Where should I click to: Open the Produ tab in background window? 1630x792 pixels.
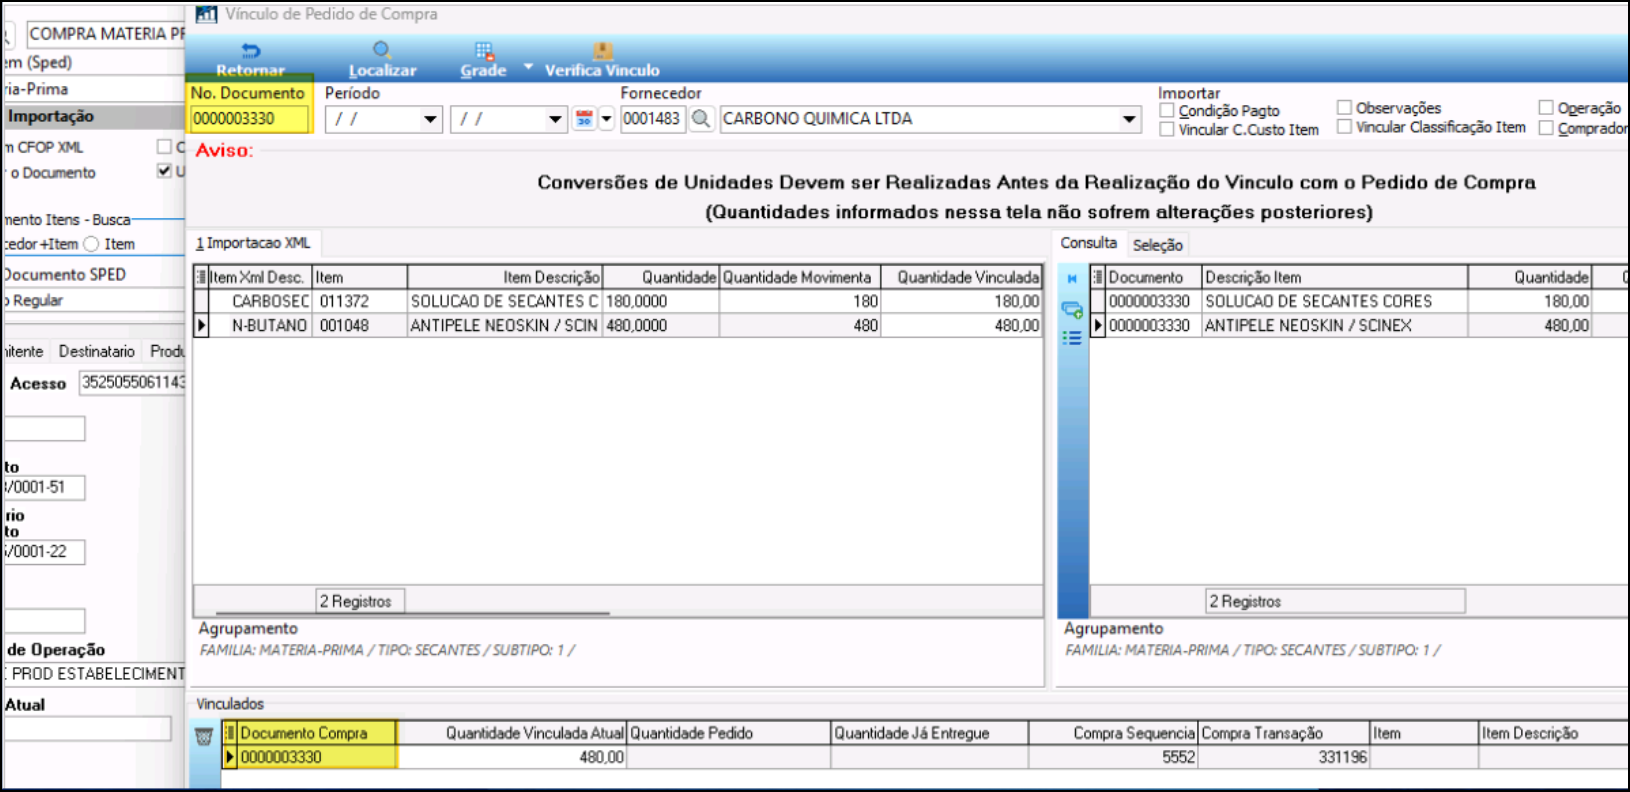[x=166, y=352]
